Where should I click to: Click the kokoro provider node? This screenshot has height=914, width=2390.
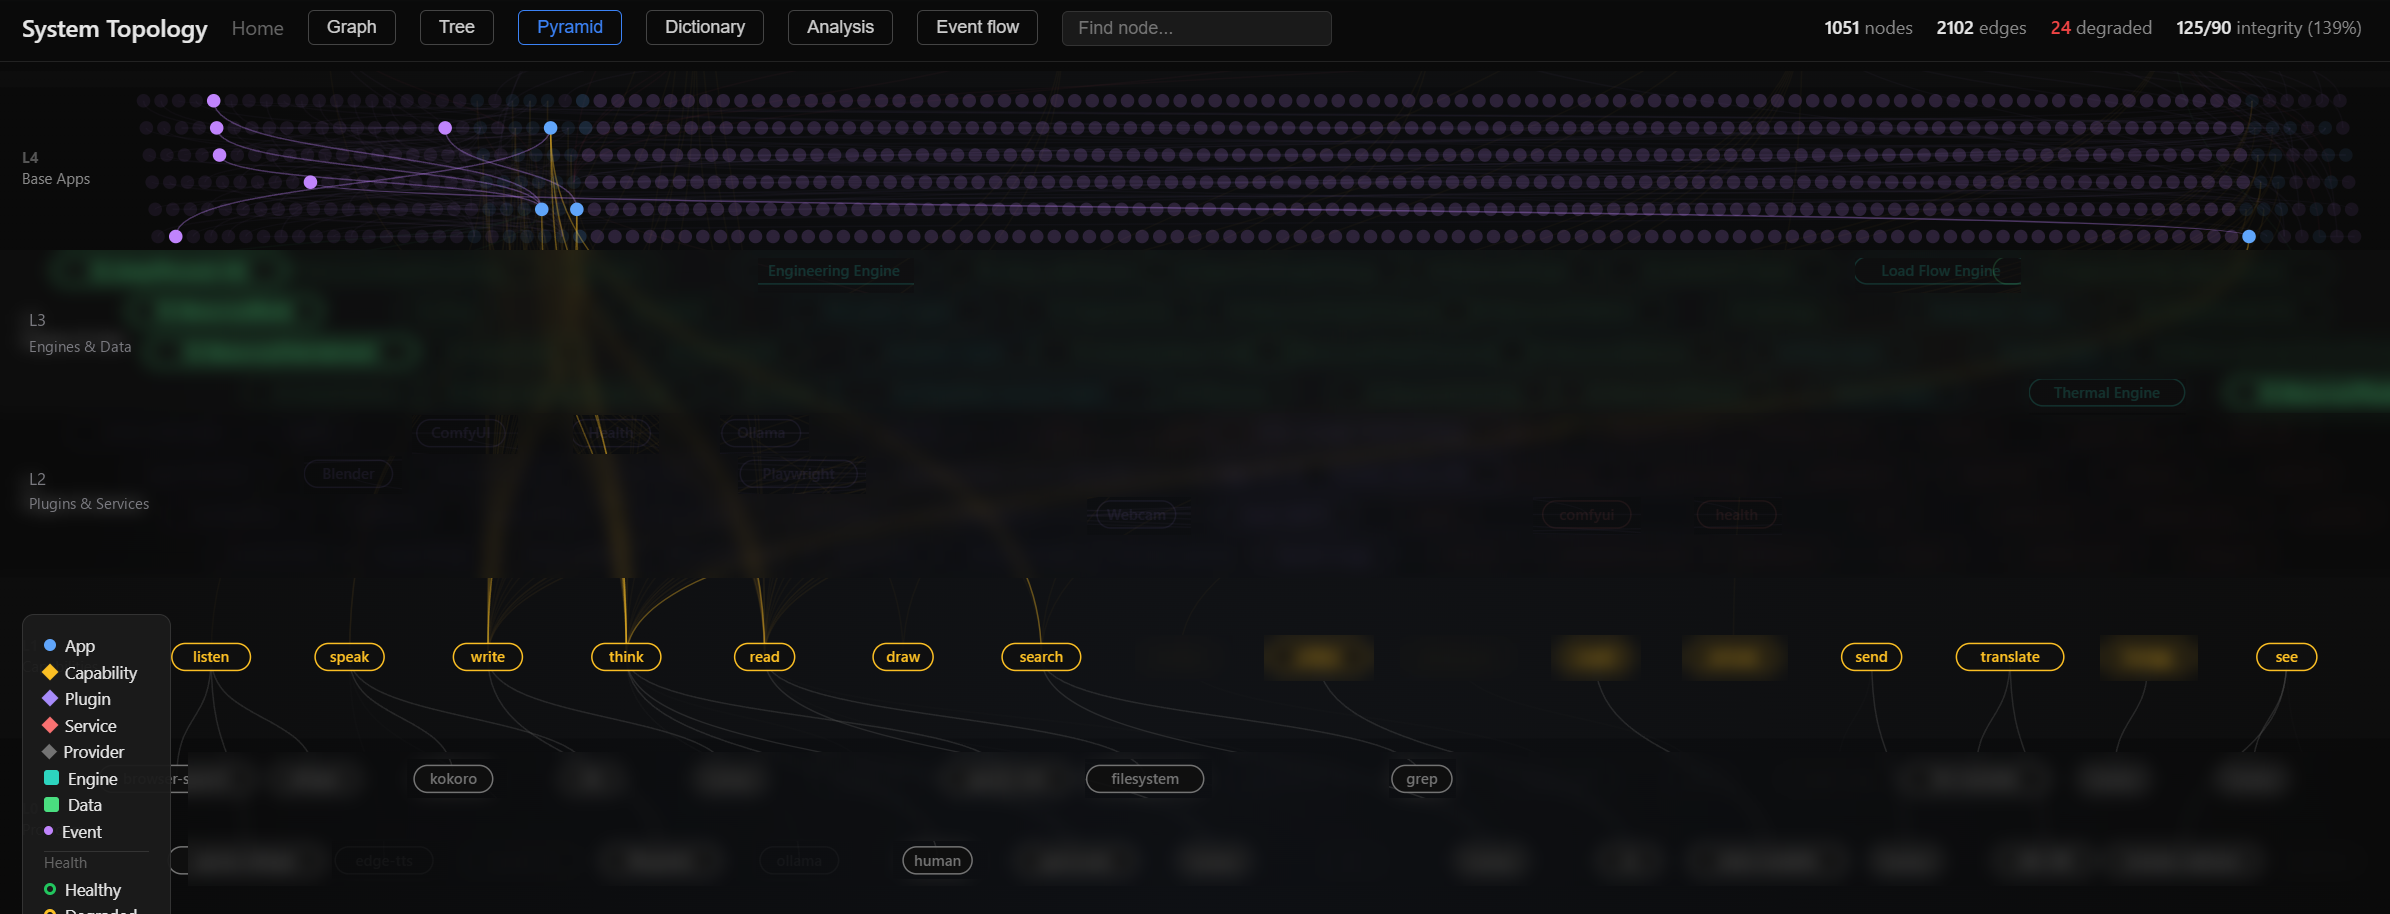[453, 779]
